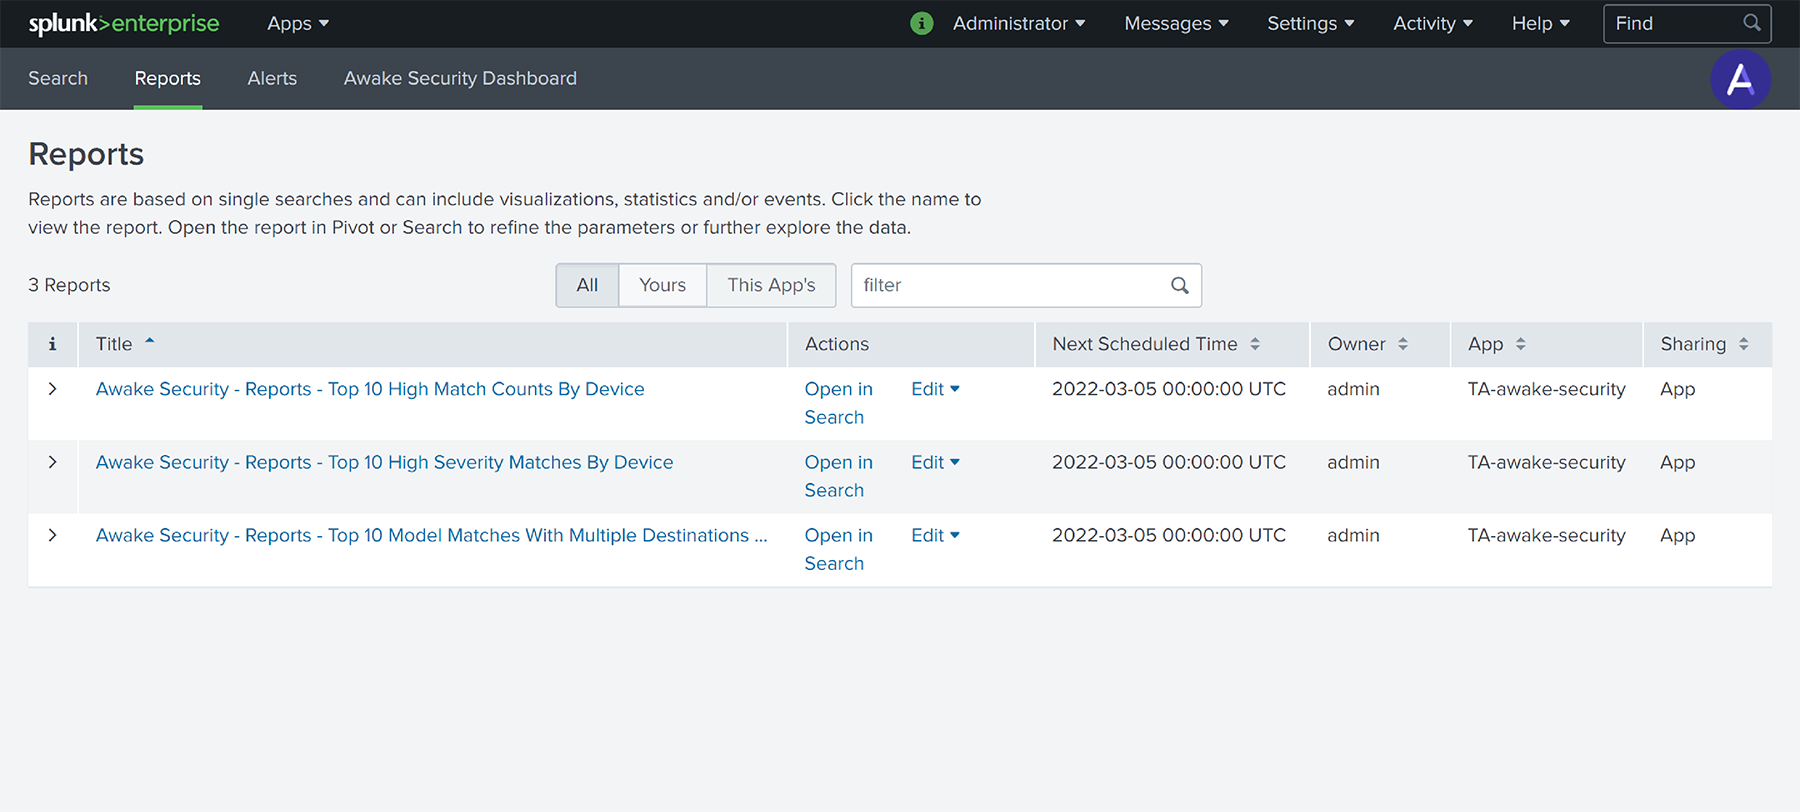This screenshot has width=1800, height=812.
Task: Expand the Model Matches Multiple Destinations row
Action: 52,535
